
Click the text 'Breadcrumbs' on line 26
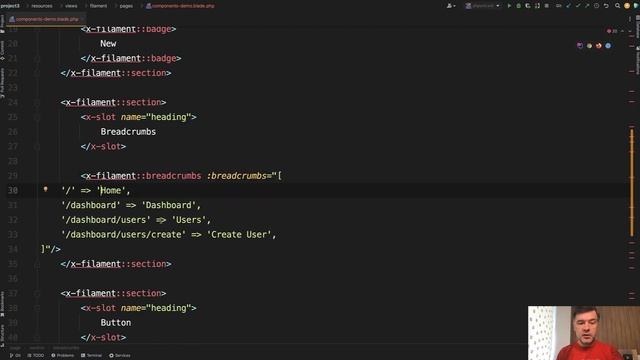coord(128,132)
